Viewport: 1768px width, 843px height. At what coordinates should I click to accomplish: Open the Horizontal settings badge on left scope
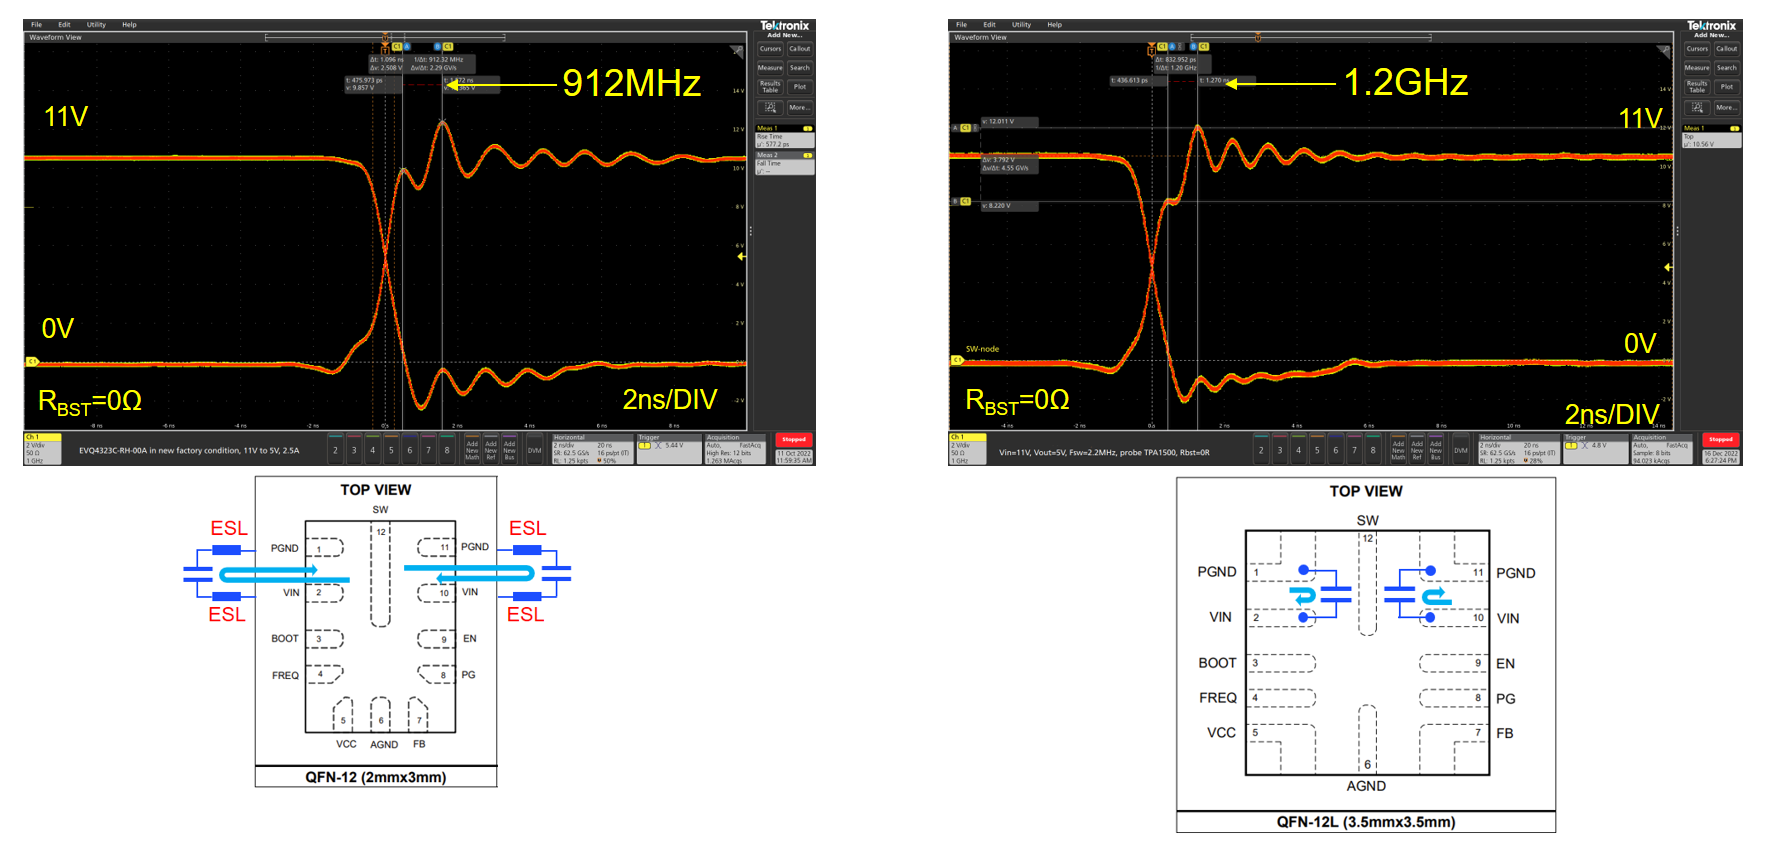click(x=592, y=449)
